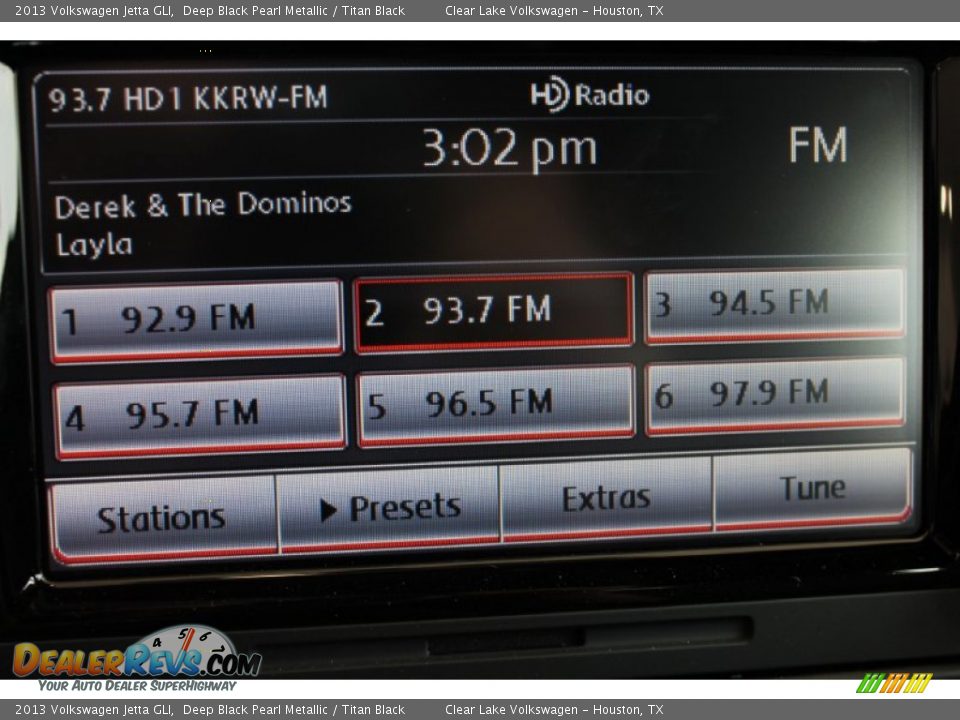Show the Presets view

(x=389, y=509)
